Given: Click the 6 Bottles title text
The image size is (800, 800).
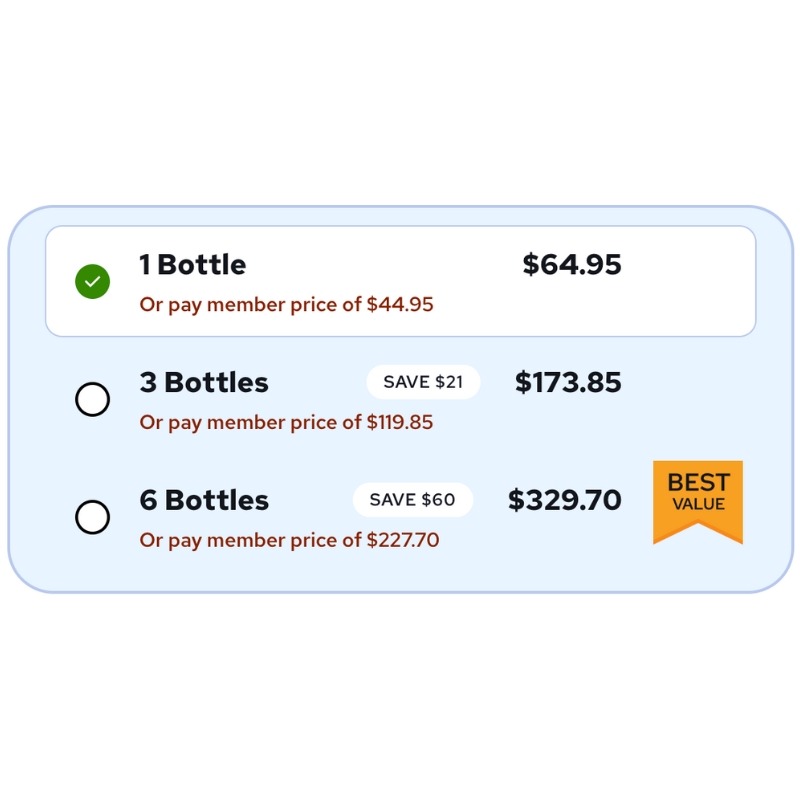Looking at the screenshot, I should 204,500.
